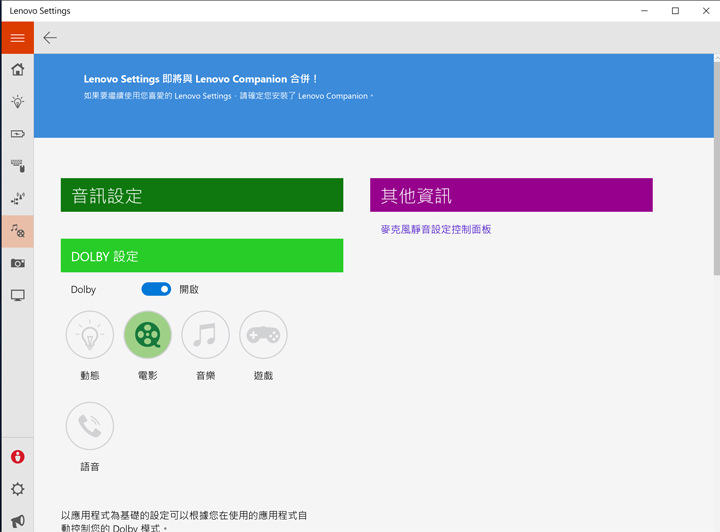Open the megaphone feedback icon
The width and height of the screenshot is (720, 532).
coord(17,520)
